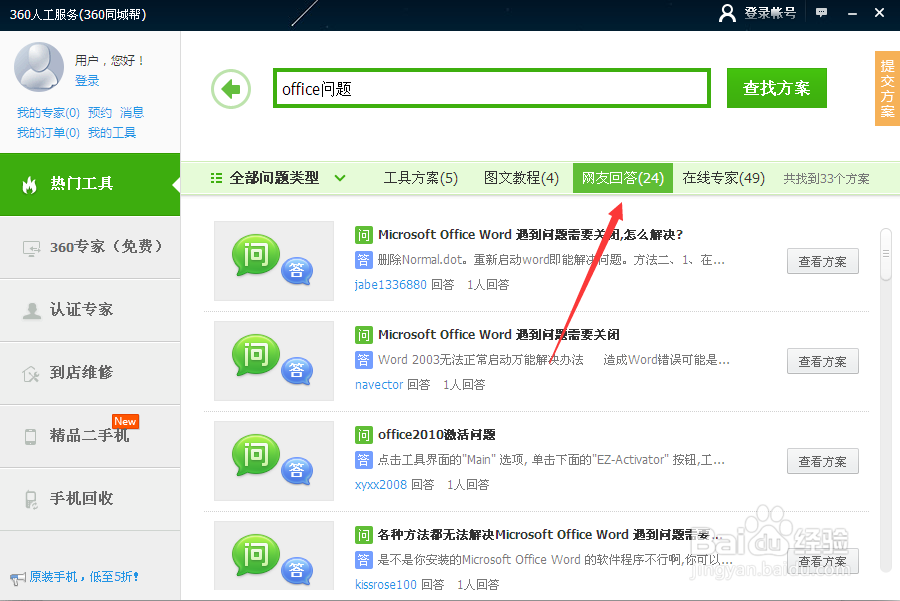Click the 原装手机，低至5折 promo link

point(84,576)
